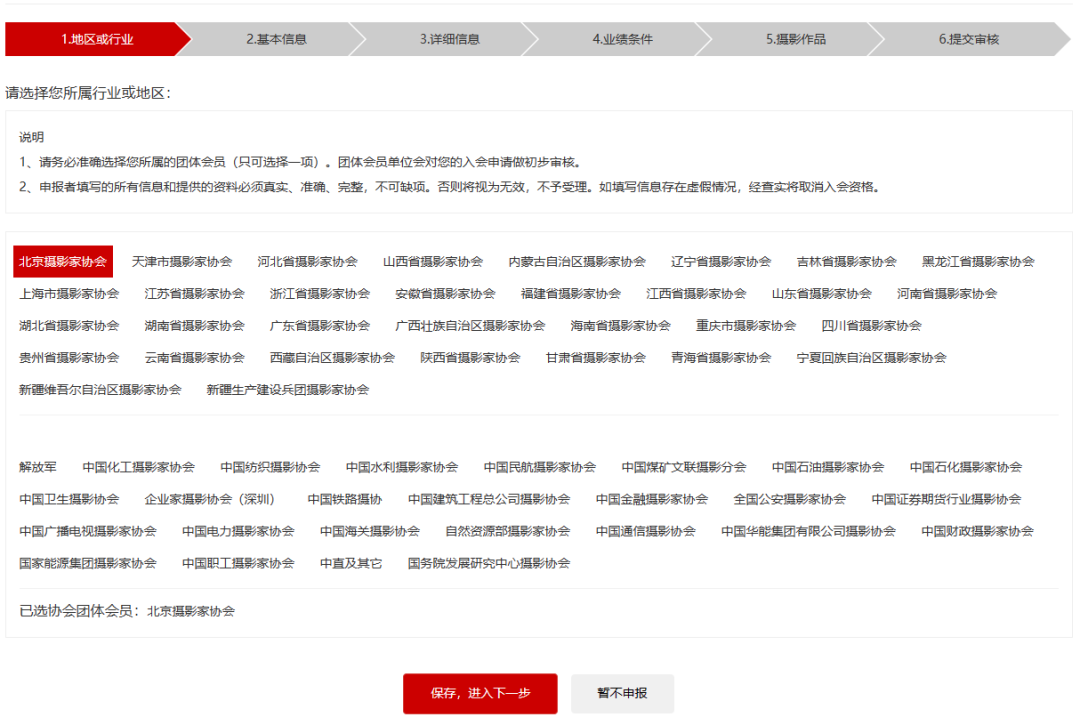This screenshot has height=725, width=1080.
Task: Pick 云南省摄影家协会
Action: point(194,358)
